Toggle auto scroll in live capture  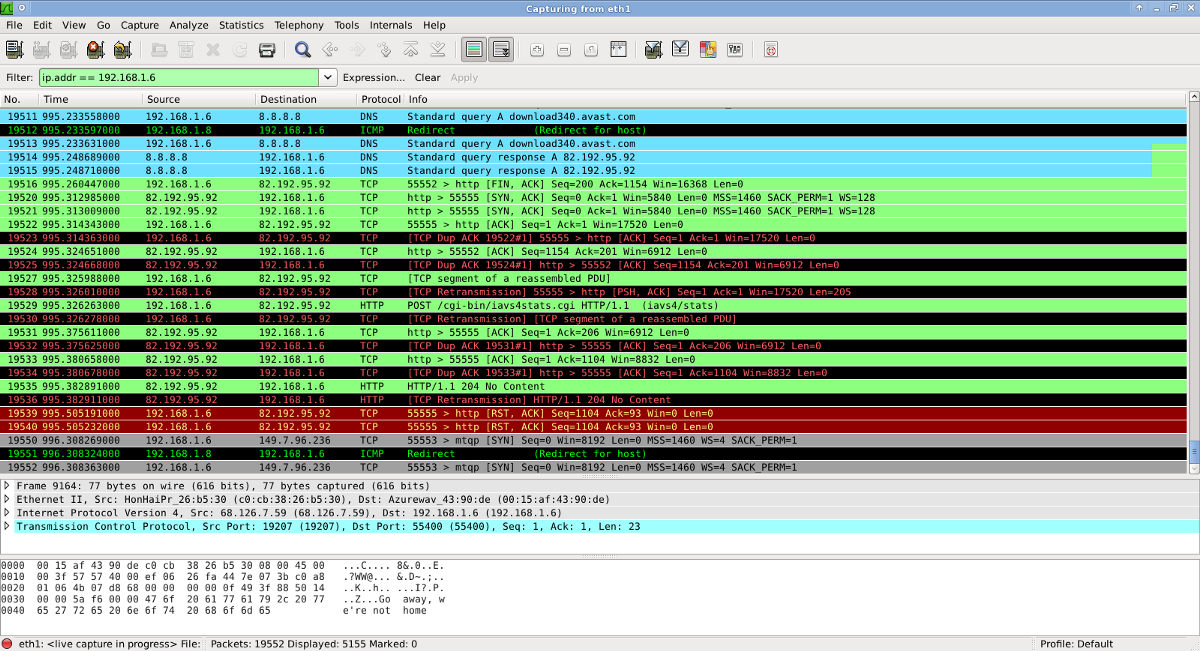point(501,49)
